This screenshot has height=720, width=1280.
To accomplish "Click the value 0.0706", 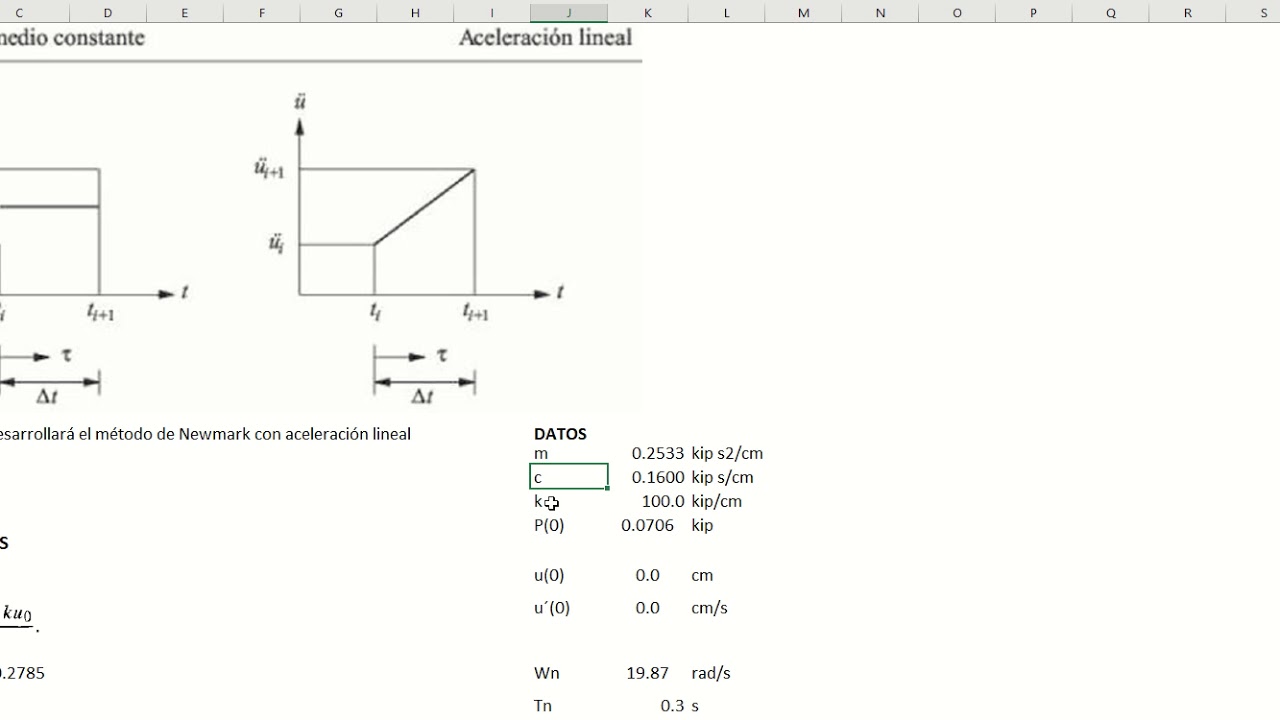I will [x=647, y=525].
